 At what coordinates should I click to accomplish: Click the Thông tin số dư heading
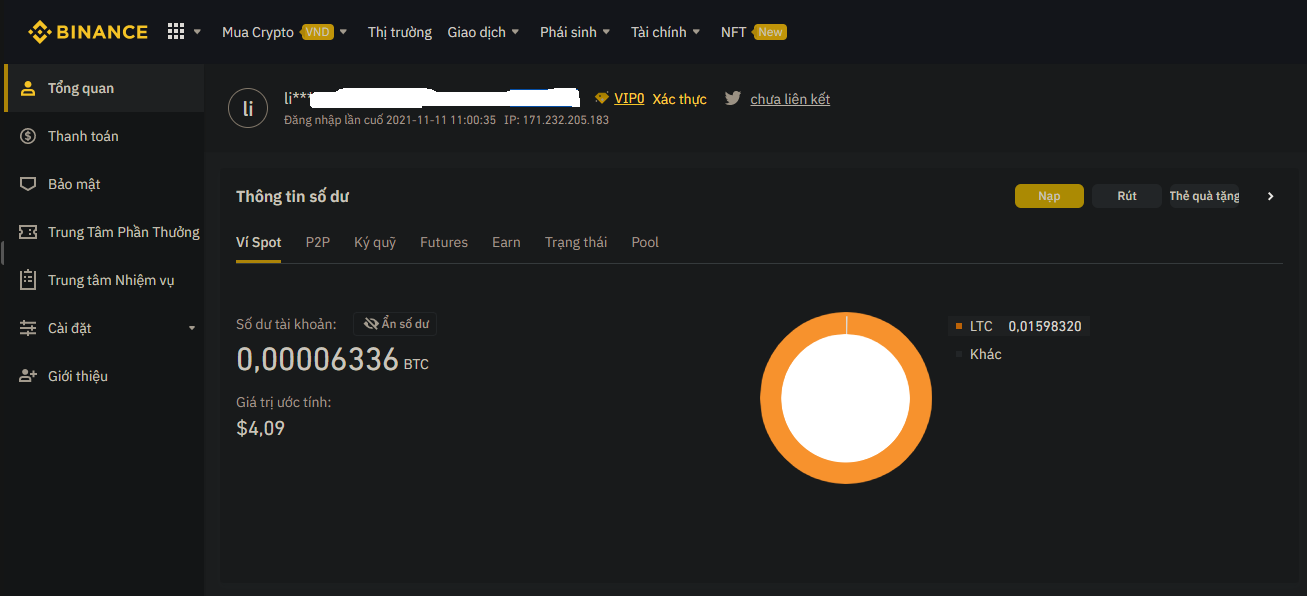[x=292, y=197]
